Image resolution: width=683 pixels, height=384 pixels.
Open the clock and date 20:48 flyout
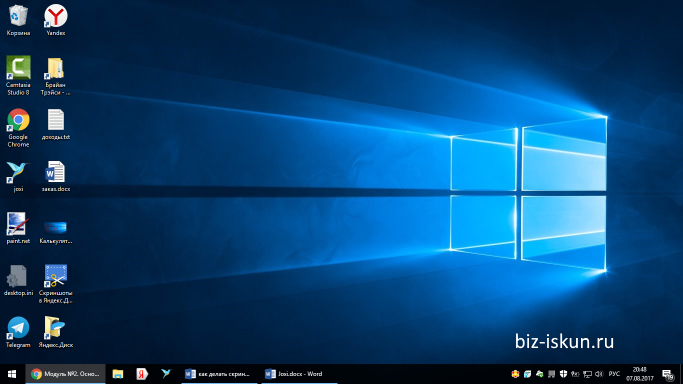pos(639,374)
